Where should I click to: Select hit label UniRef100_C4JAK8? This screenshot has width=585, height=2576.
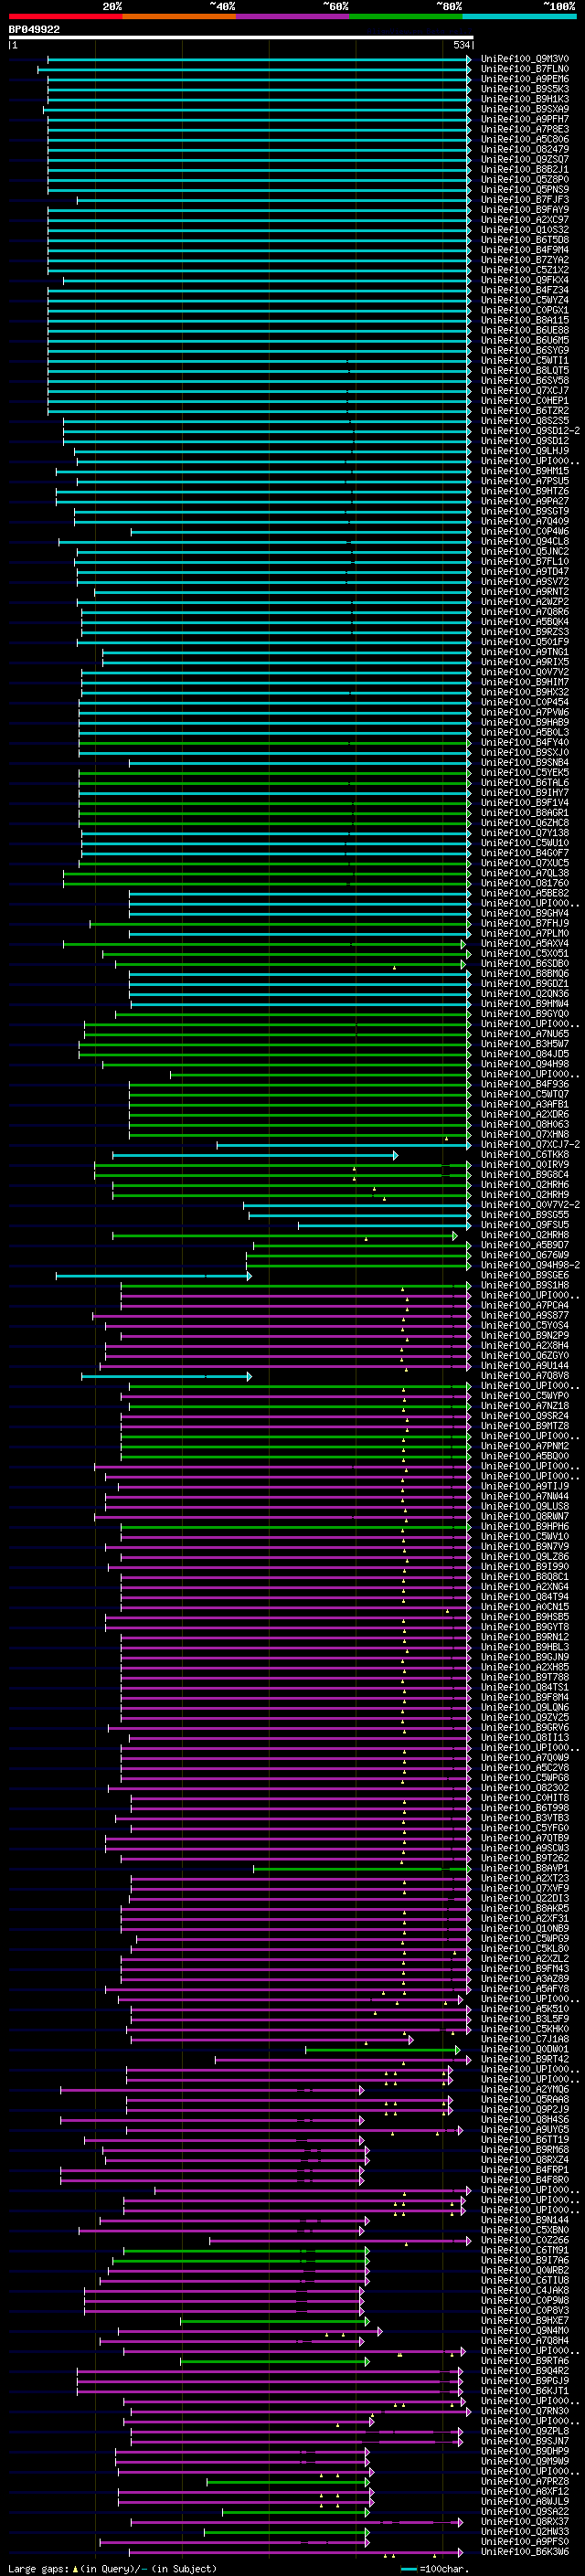point(525,2291)
